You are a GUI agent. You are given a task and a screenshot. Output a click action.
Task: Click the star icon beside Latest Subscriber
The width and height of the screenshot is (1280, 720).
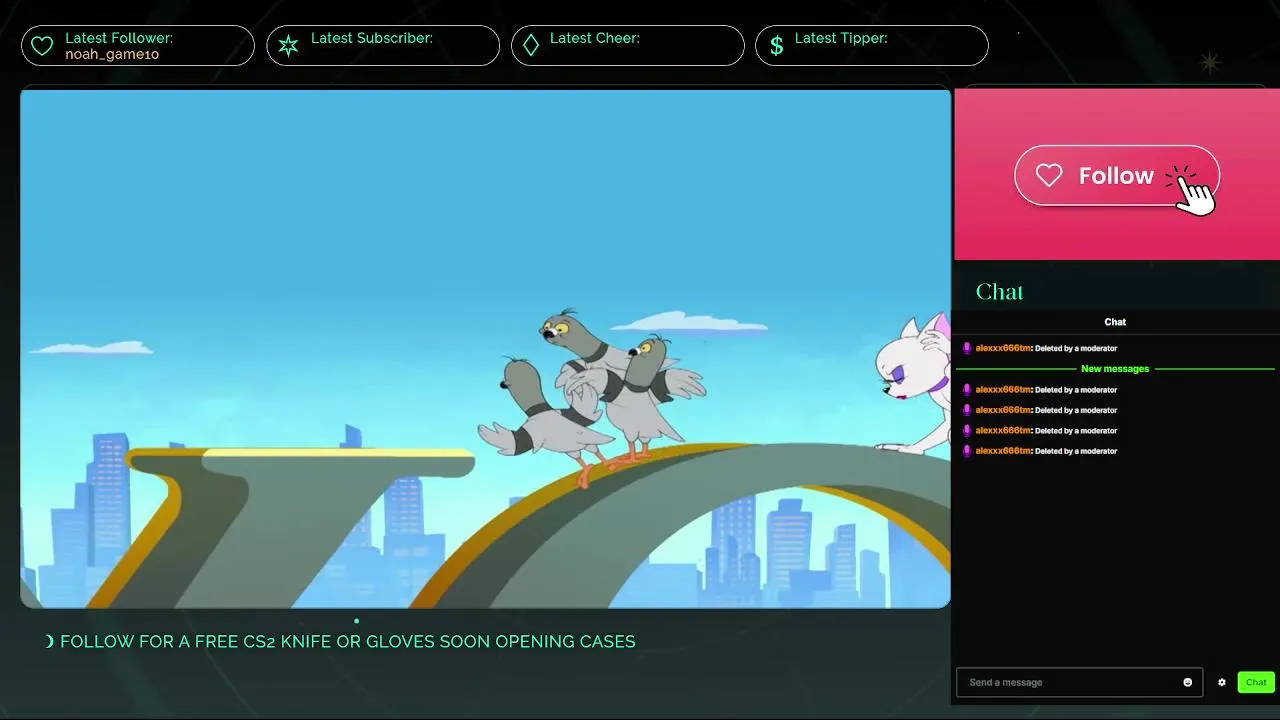pyautogui.click(x=288, y=46)
